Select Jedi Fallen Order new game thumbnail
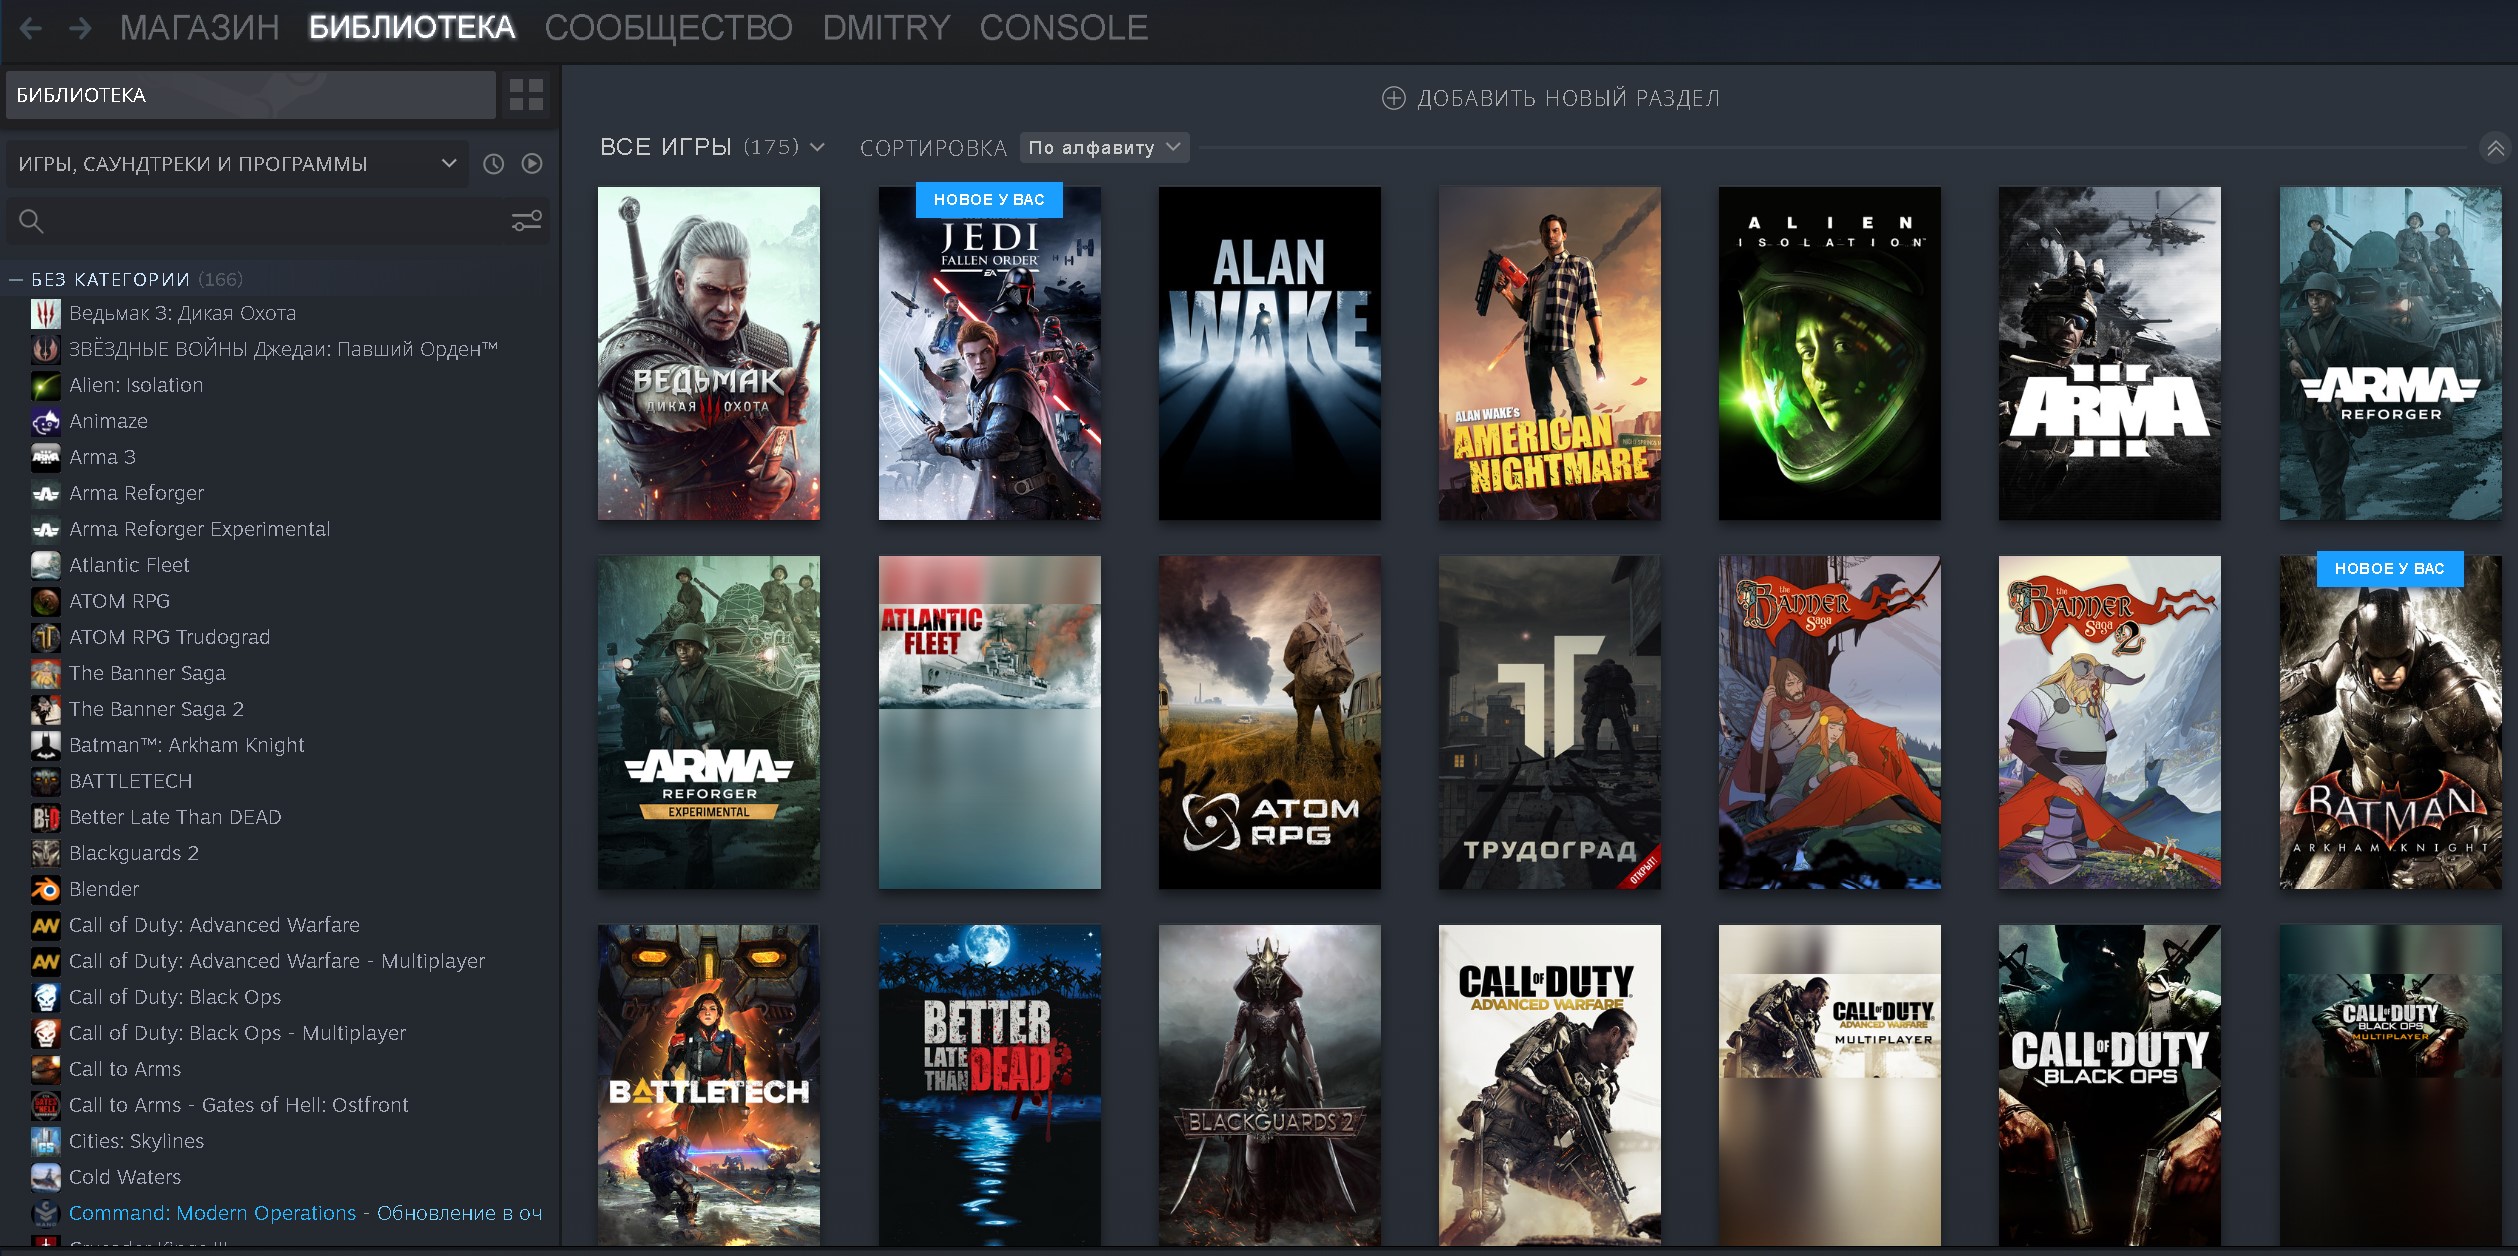Screen dimensions: 2518x1256 pos(991,355)
